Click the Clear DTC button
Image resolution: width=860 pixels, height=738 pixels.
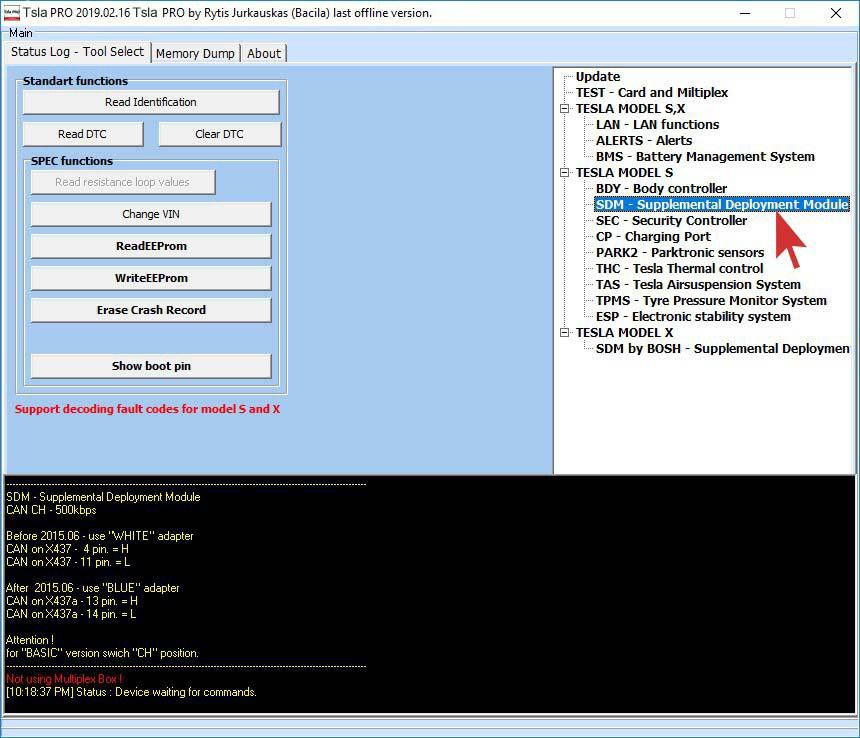(219, 134)
